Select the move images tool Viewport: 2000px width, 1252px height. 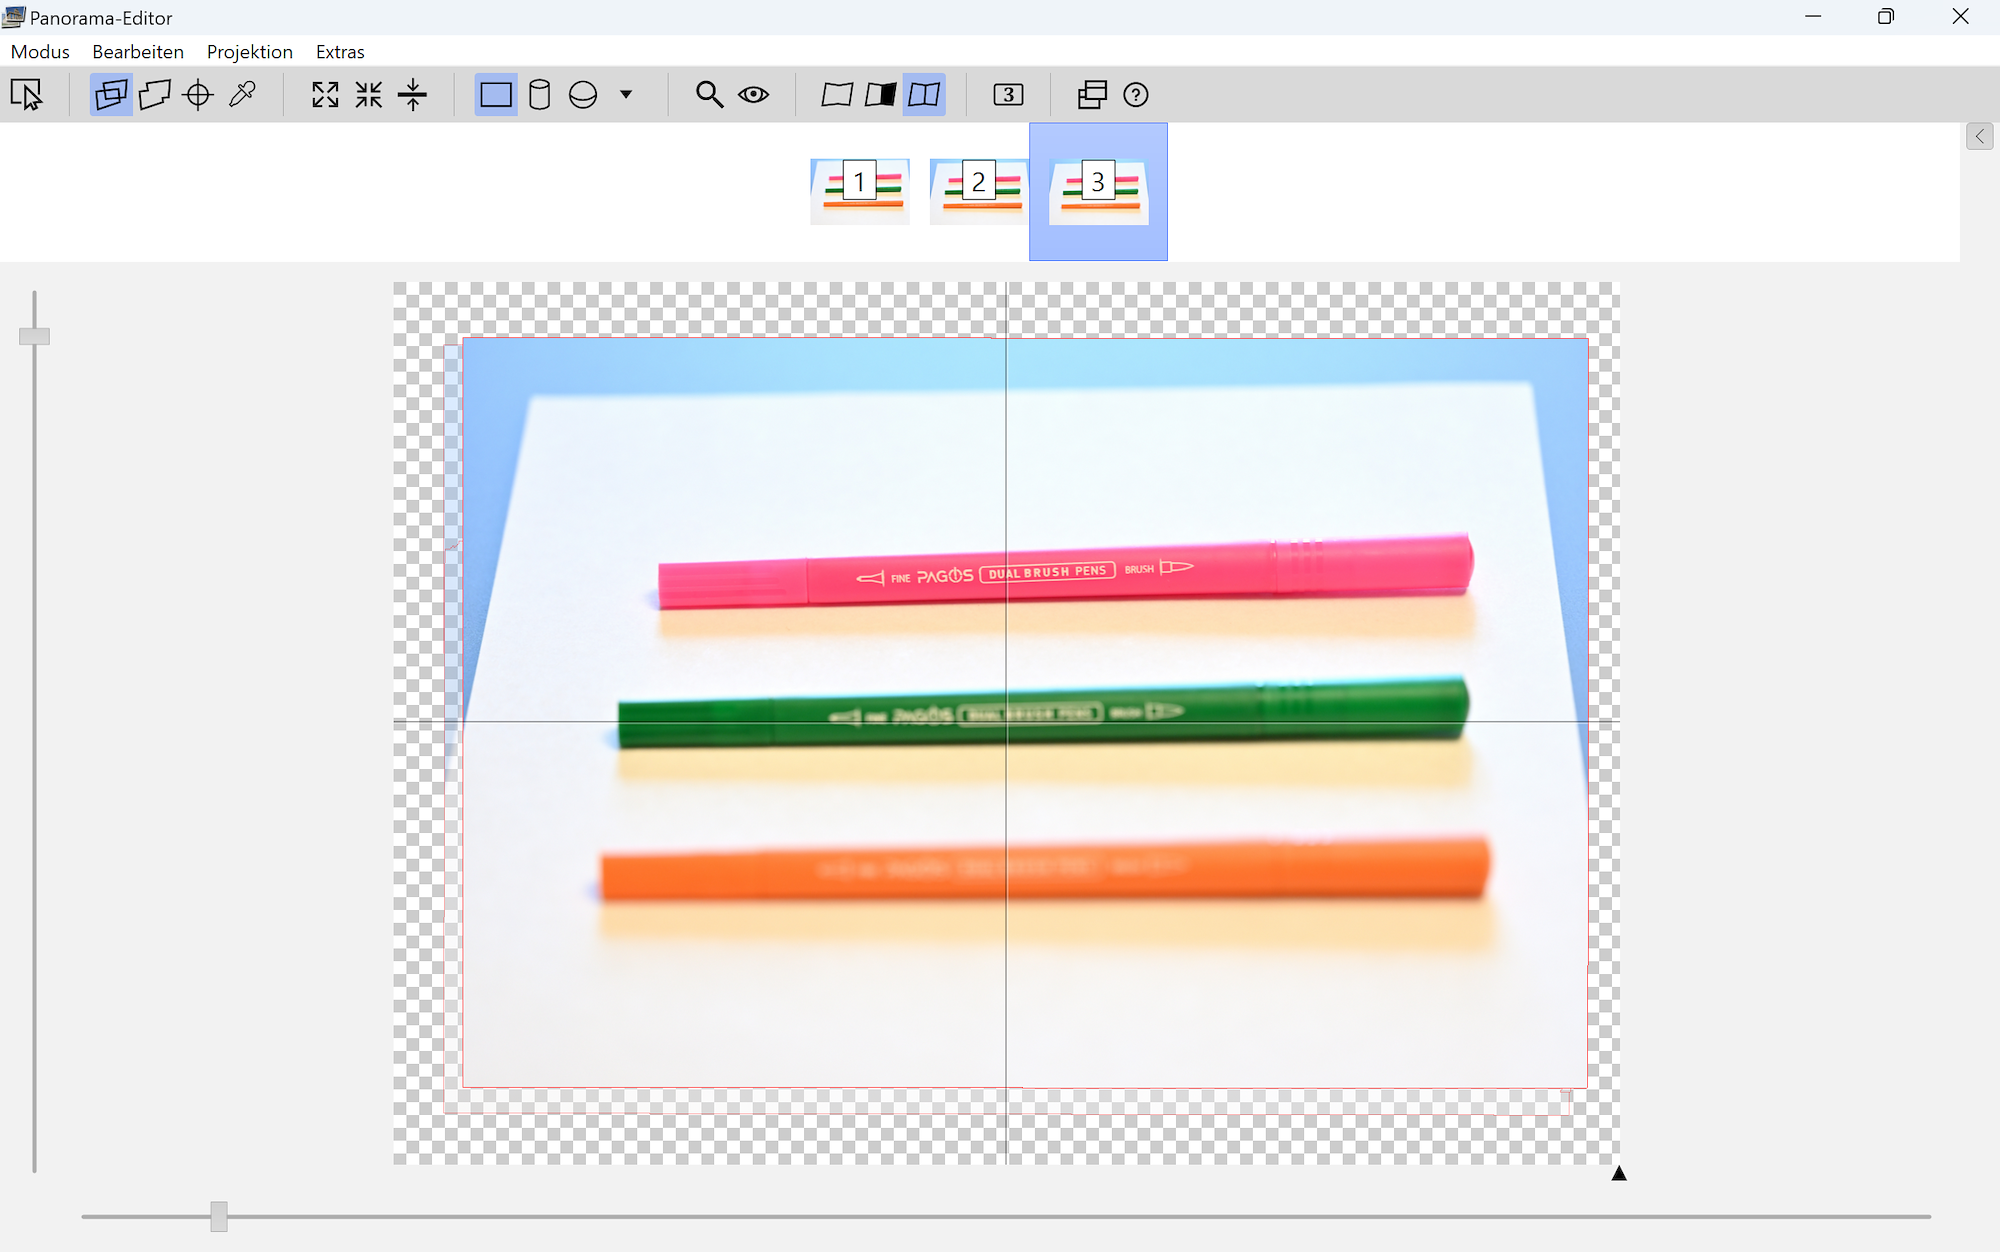(x=111, y=95)
